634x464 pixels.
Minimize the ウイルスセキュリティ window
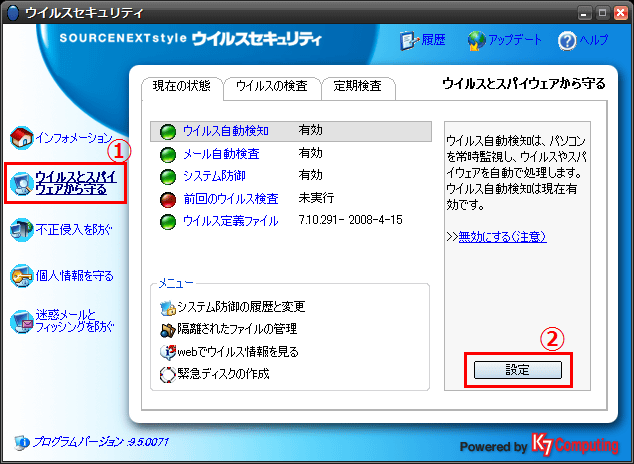tap(584, 13)
